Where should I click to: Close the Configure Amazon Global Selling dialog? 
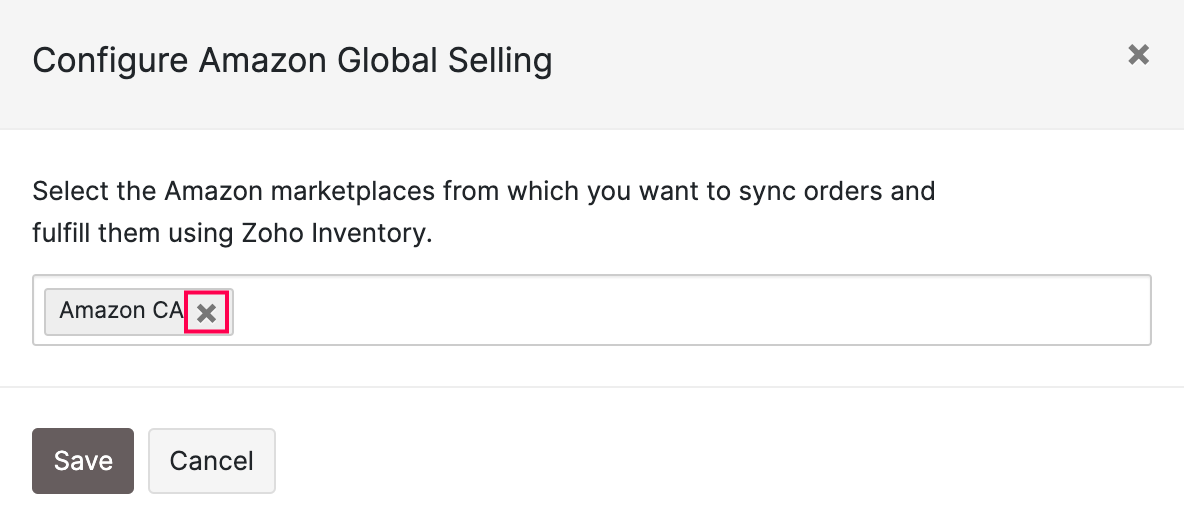(1138, 55)
